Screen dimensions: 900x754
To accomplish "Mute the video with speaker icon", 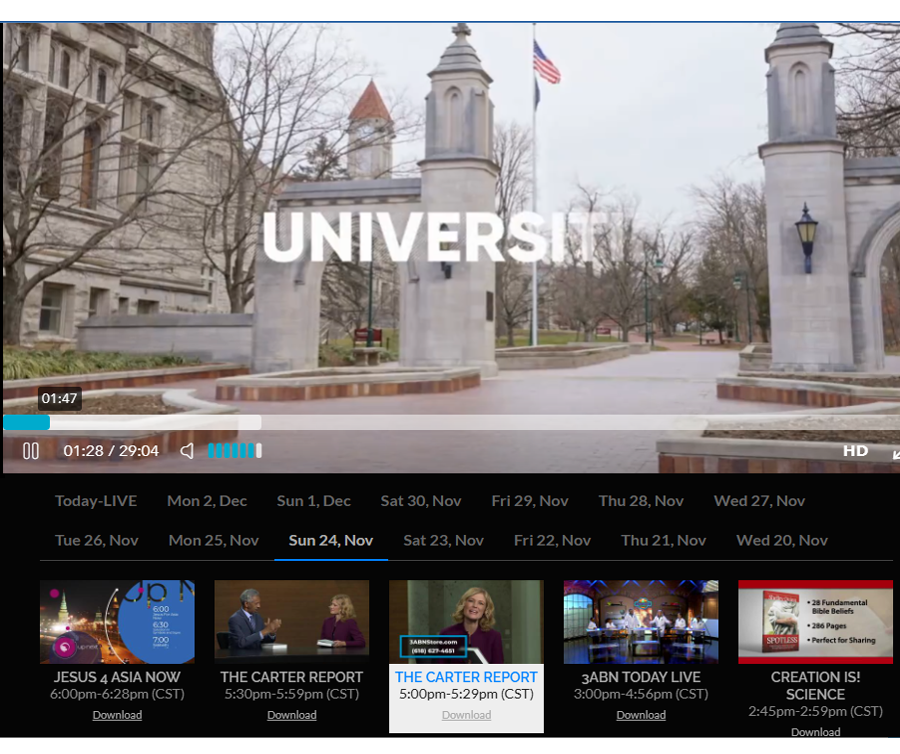I will [187, 451].
